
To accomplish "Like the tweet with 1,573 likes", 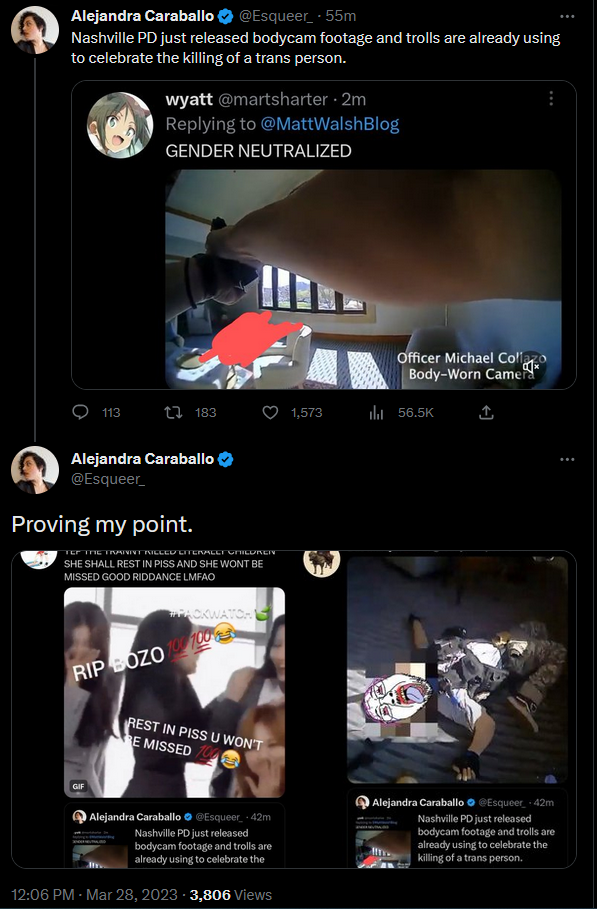I will point(270,412).
